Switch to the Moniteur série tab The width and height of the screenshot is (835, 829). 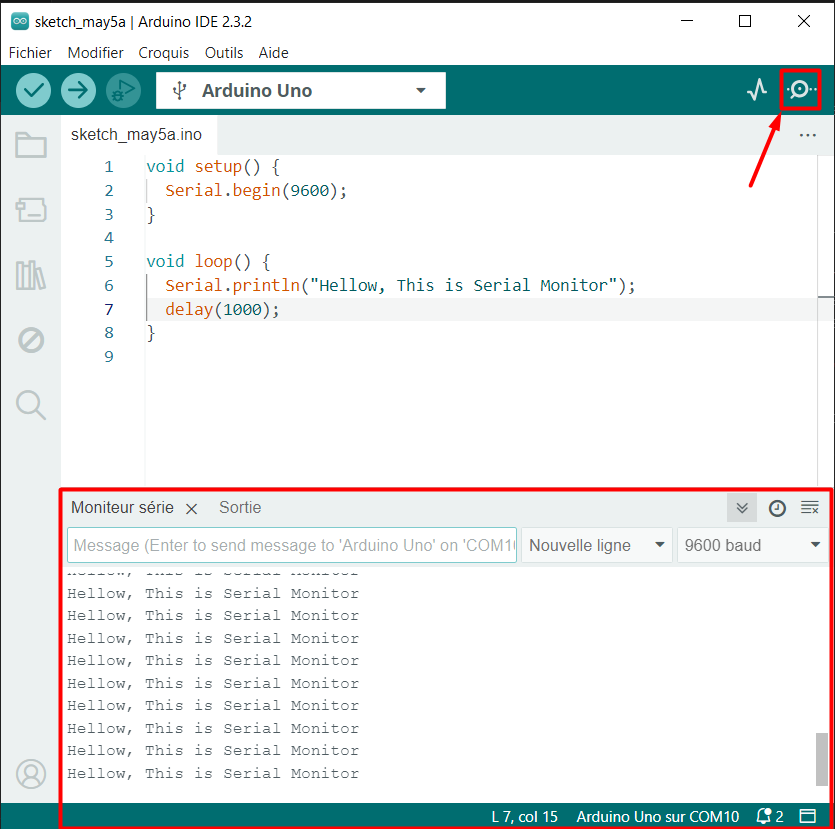(x=122, y=507)
